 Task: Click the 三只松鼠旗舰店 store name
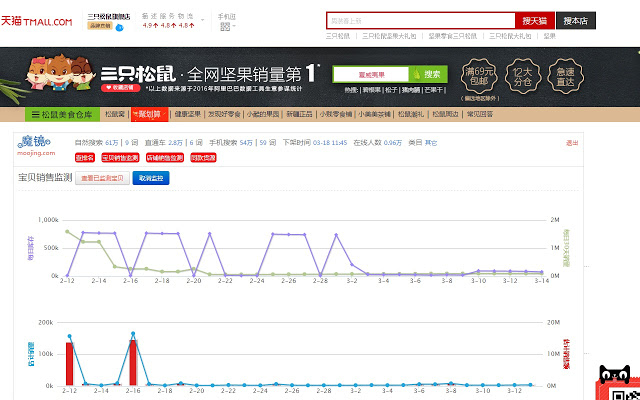click(109, 17)
